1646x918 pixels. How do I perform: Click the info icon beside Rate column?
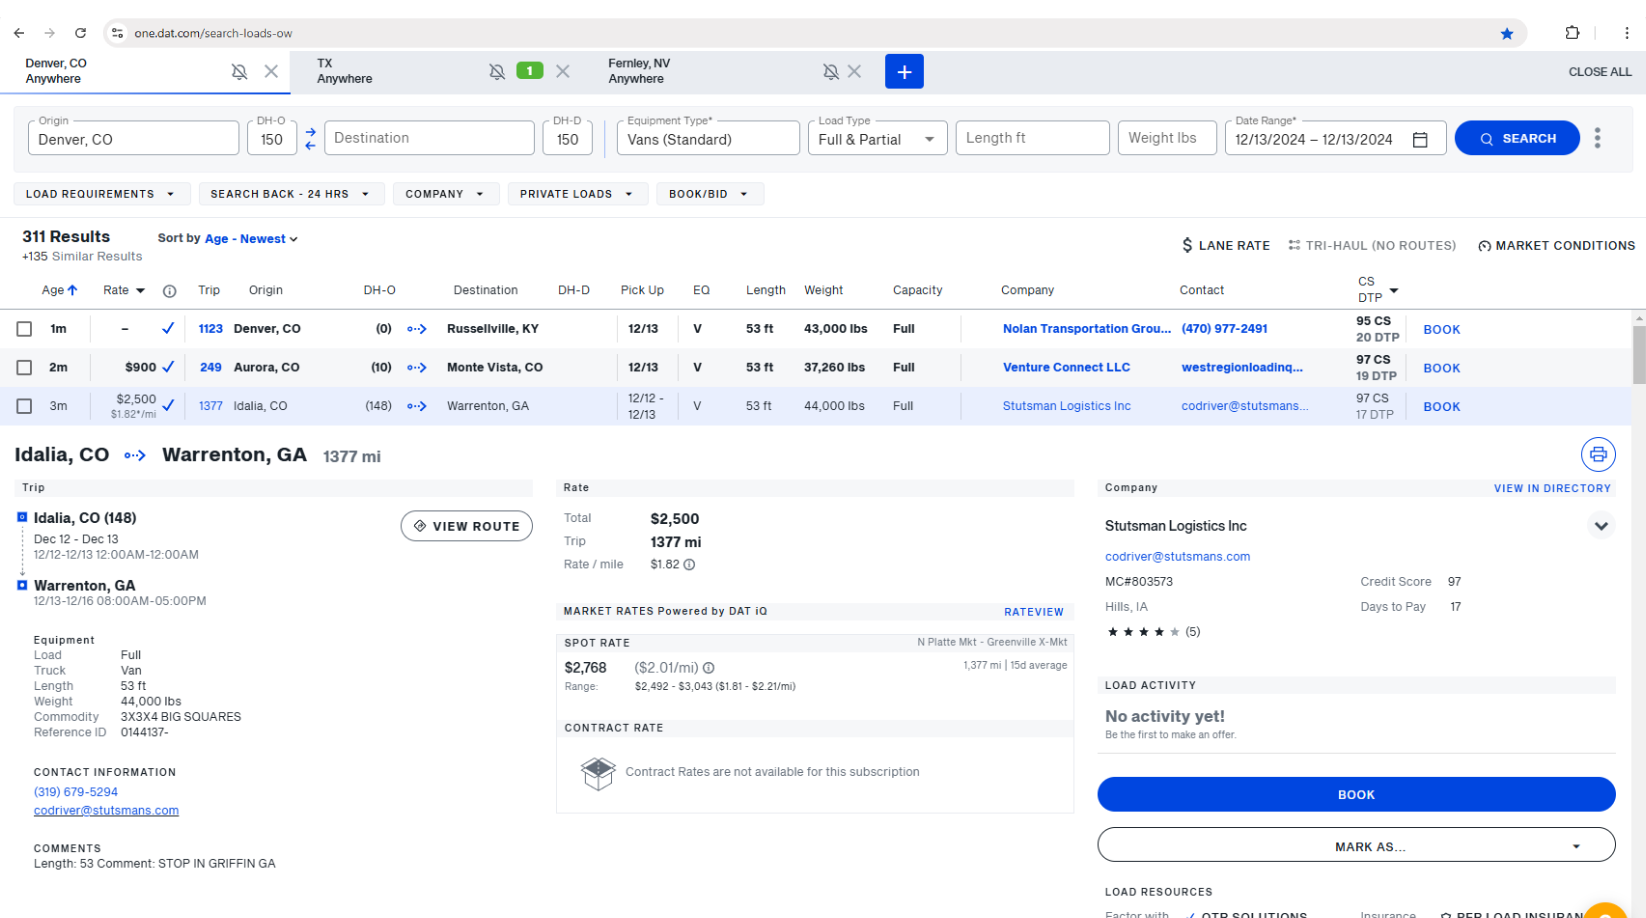[169, 291]
